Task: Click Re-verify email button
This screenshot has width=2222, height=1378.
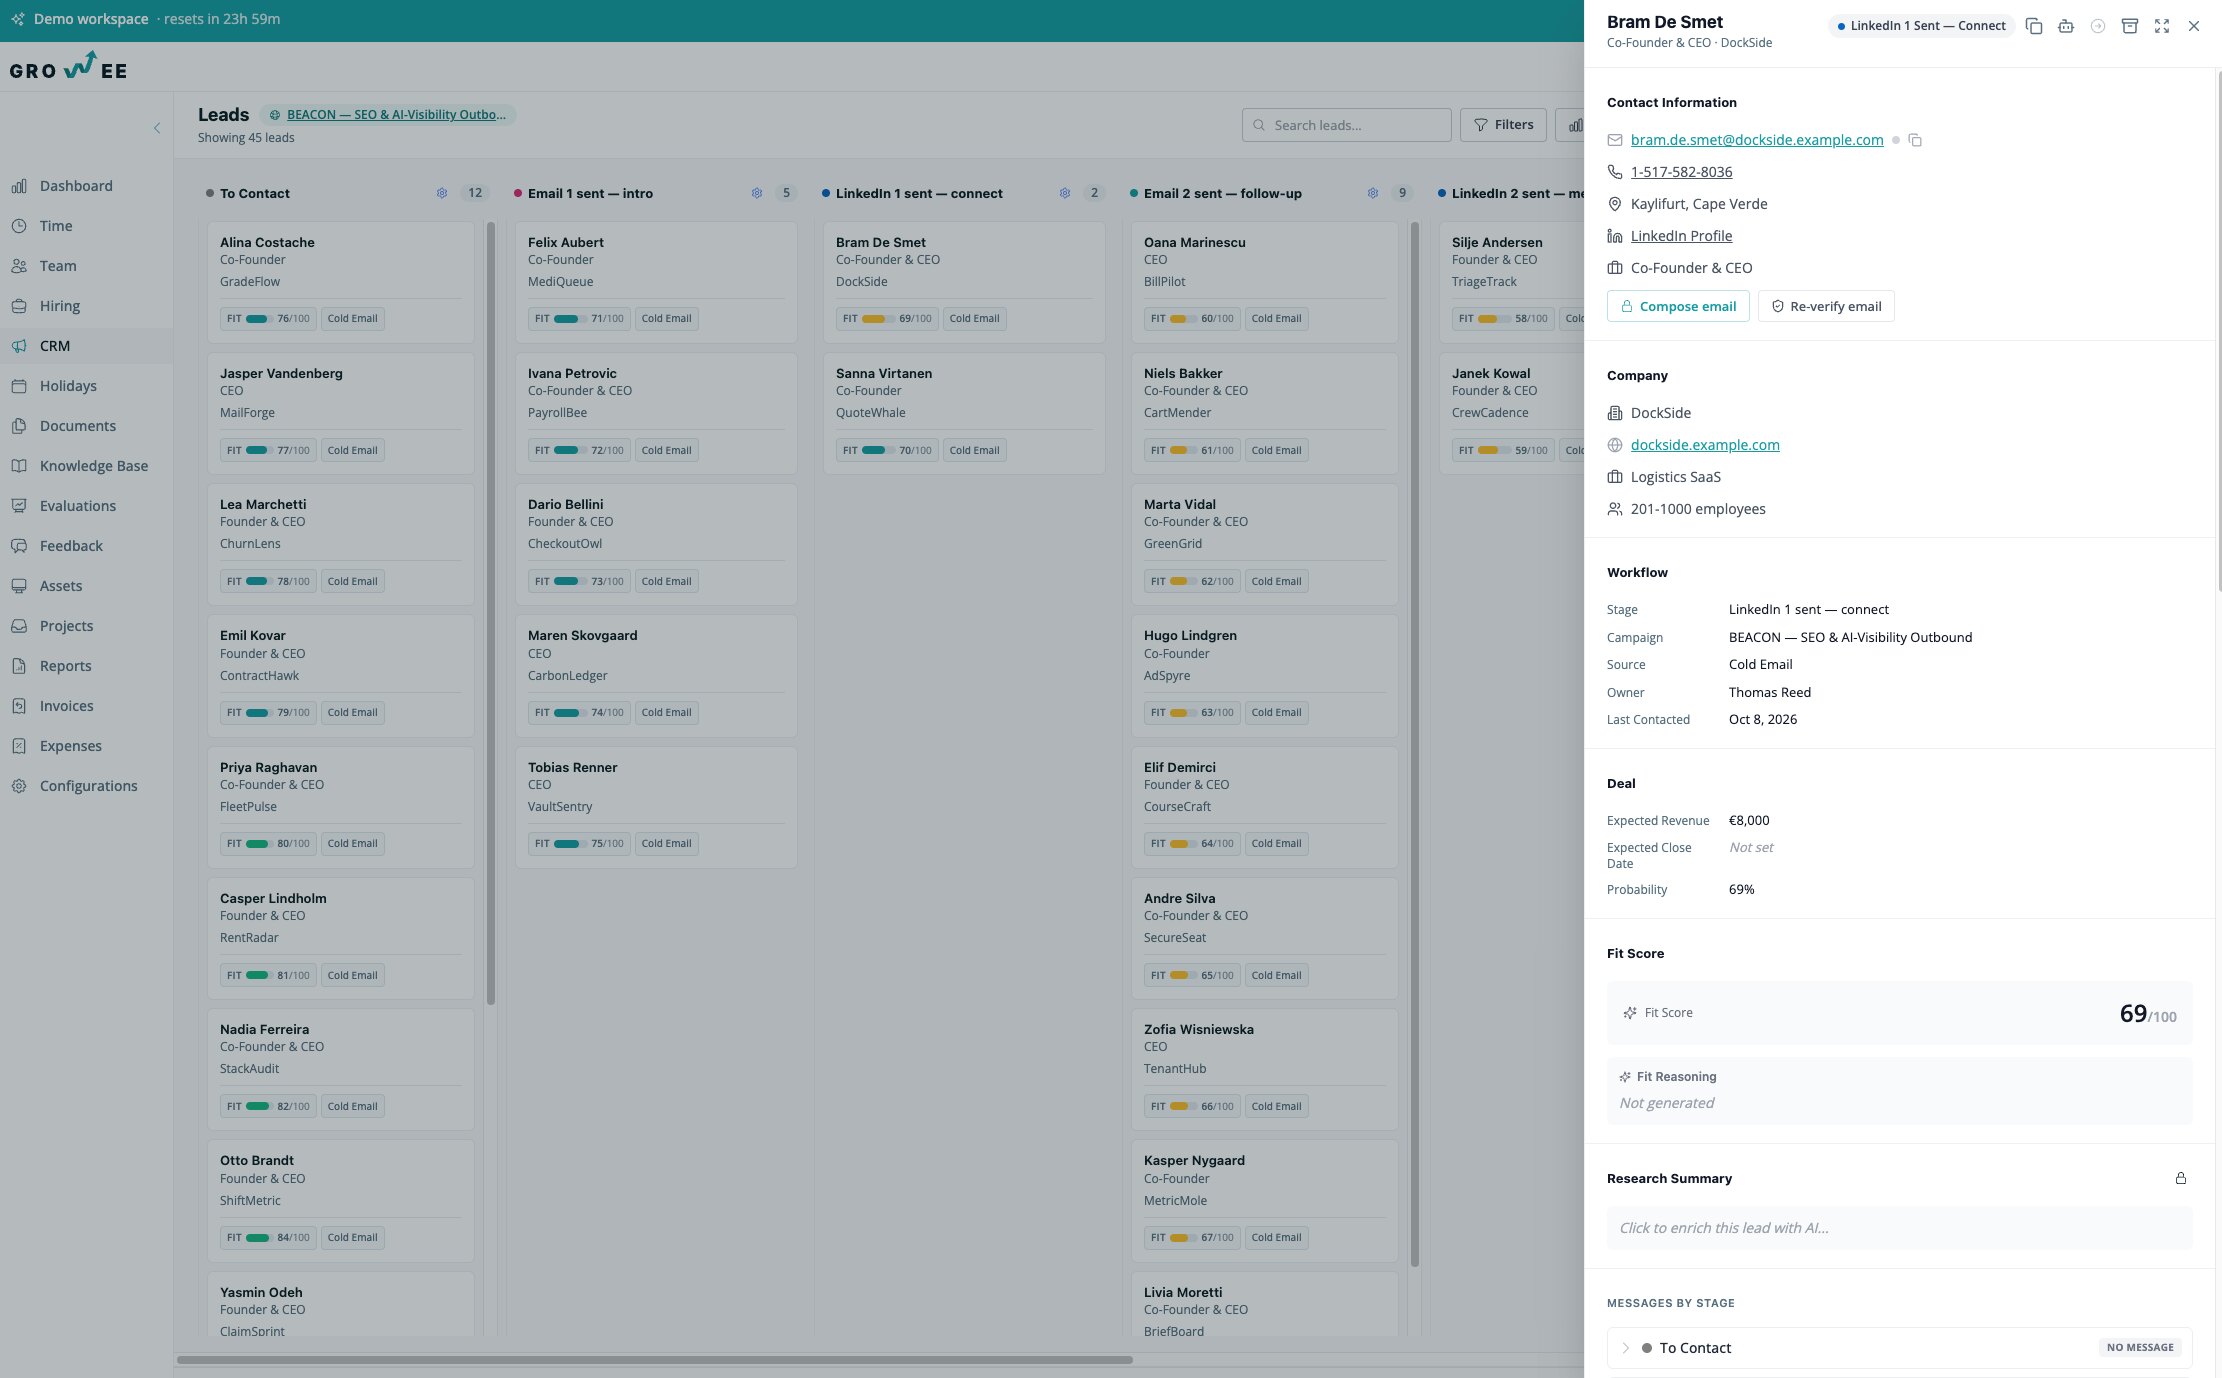Action: [x=1825, y=306]
